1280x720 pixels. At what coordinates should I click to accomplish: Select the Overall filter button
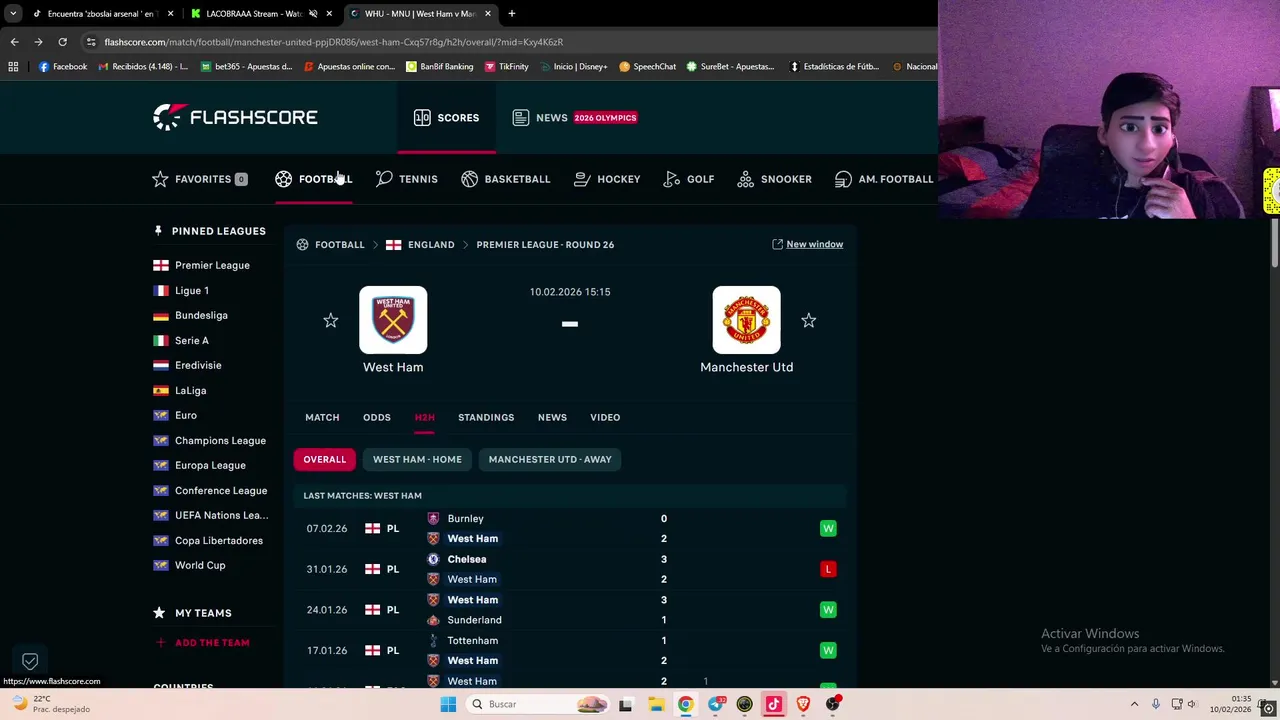(325, 459)
